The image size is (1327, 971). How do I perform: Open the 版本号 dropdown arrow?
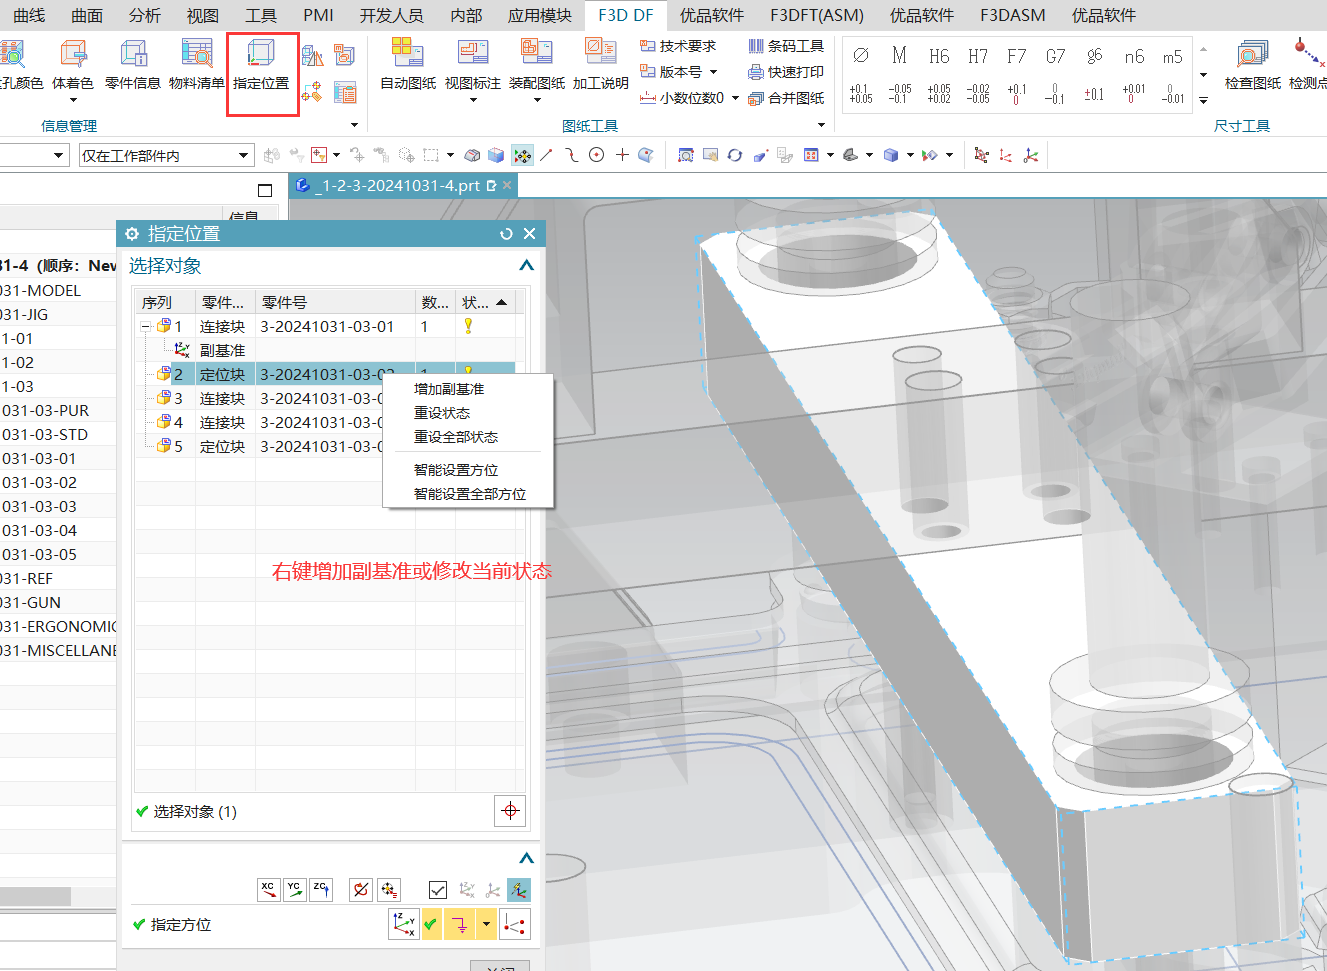[x=713, y=72]
